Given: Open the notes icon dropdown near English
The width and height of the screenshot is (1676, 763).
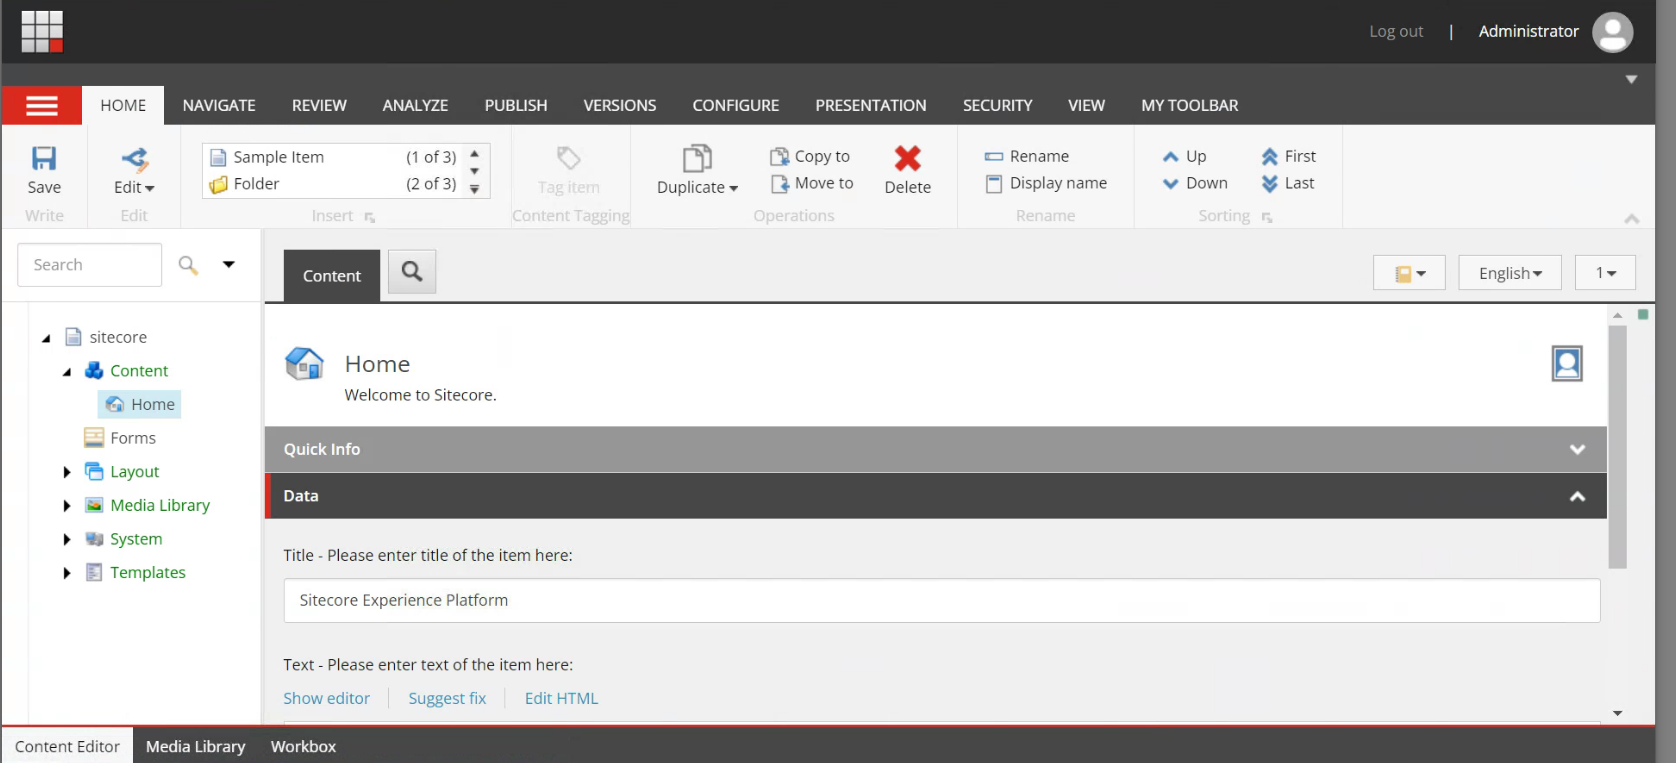Looking at the screenshot, I should coord(1409,273).
